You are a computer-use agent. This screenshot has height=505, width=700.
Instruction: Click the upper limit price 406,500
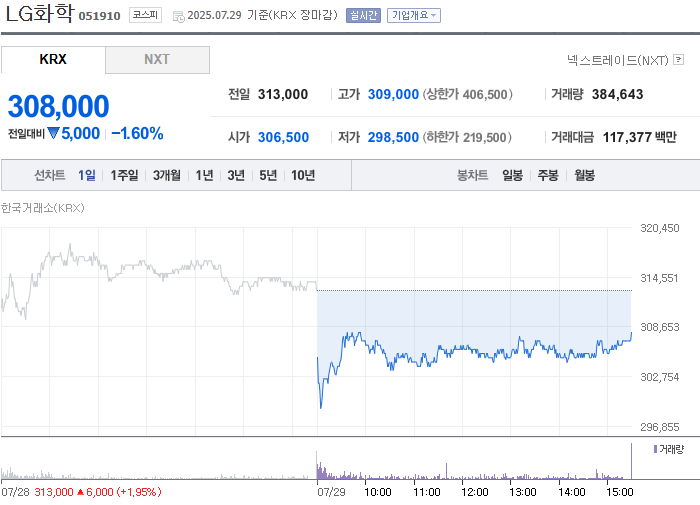coord(485,95)
